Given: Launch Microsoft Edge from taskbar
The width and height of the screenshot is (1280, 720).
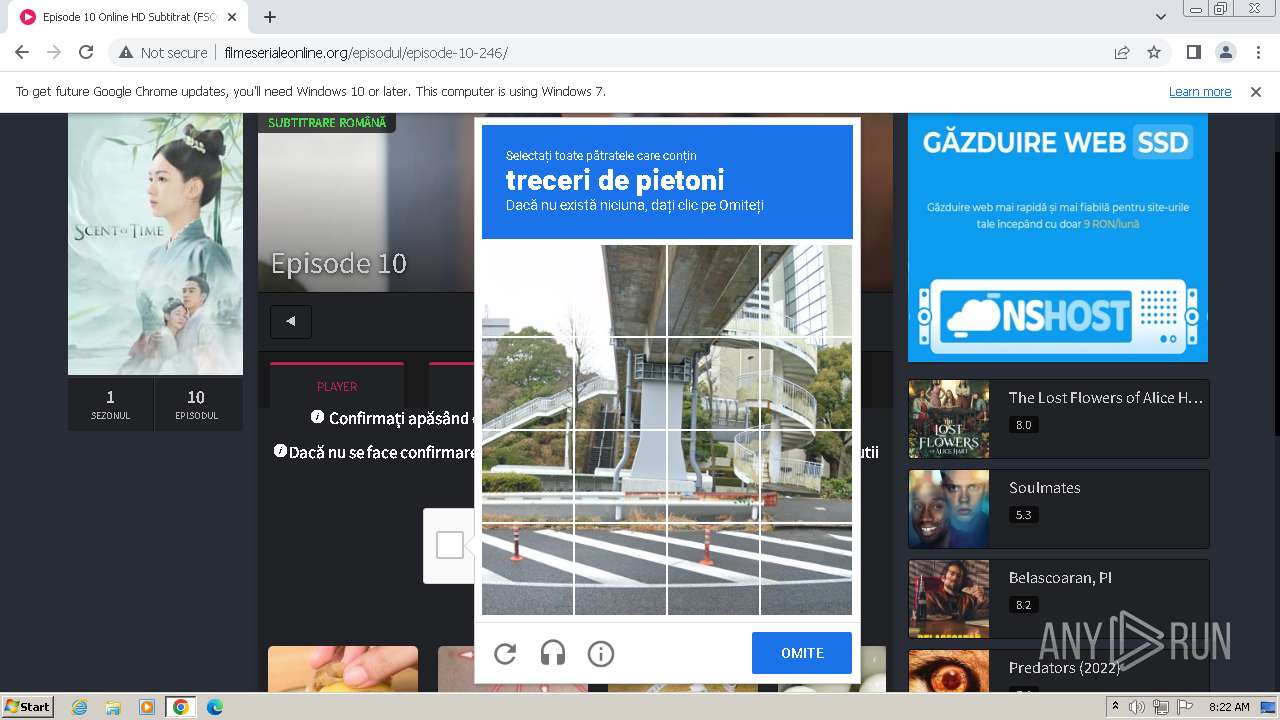Looking at the screenshot, I should 215,707.
